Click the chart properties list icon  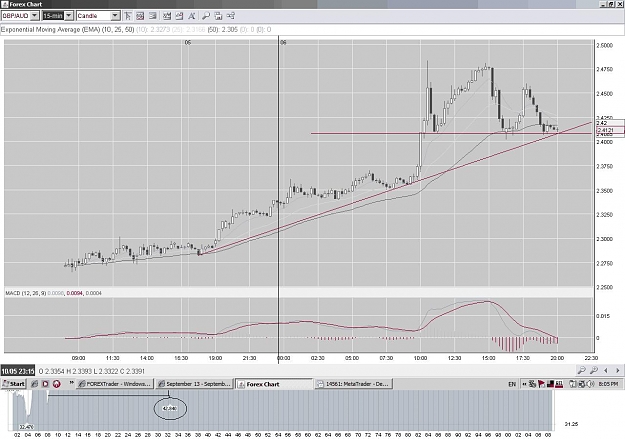point(152,16)
